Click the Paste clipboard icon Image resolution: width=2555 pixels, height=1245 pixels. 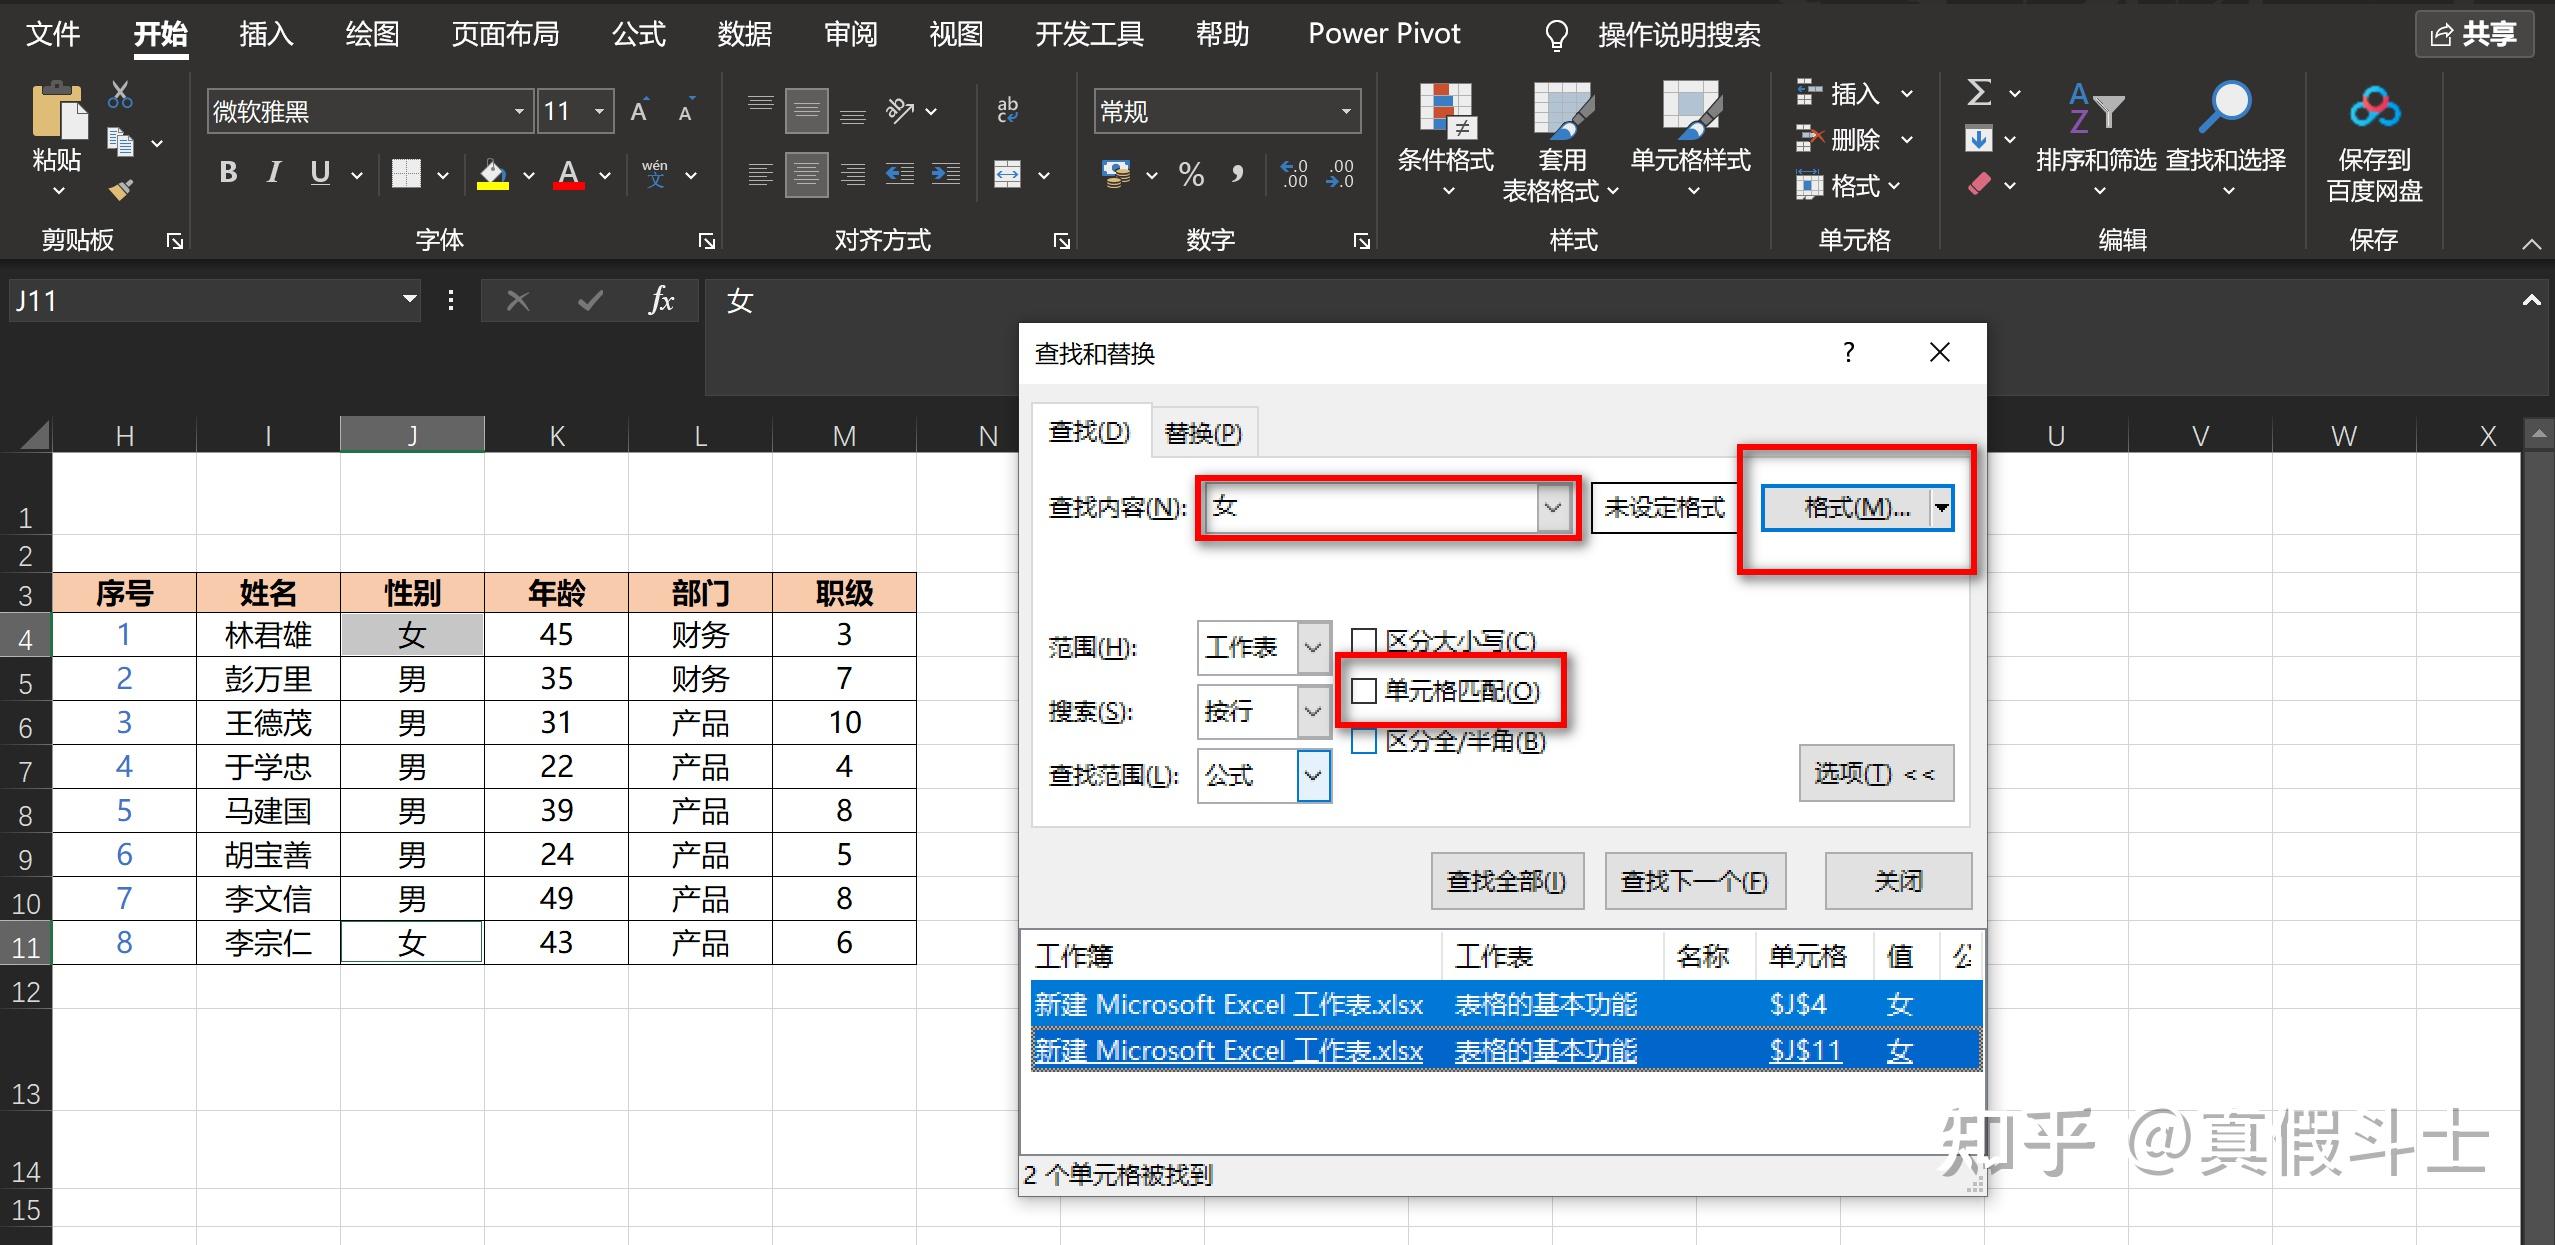58,110
